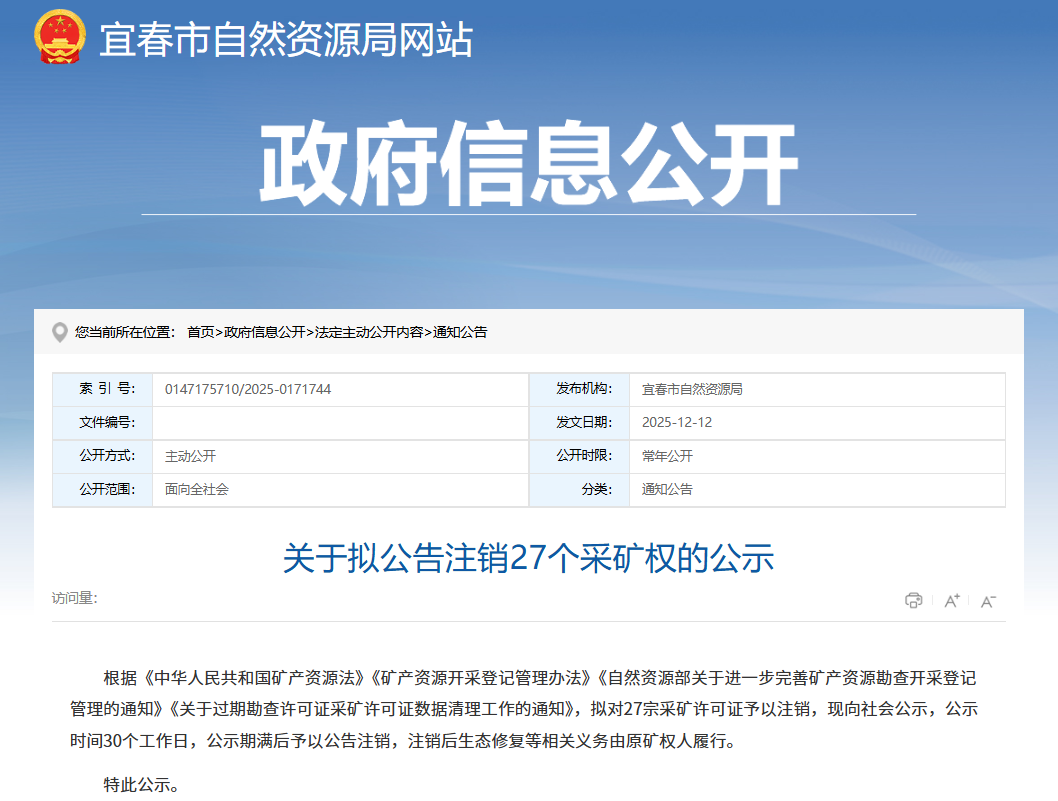
Task: Click the national emblem logo
Action: [x=60, y=40]
